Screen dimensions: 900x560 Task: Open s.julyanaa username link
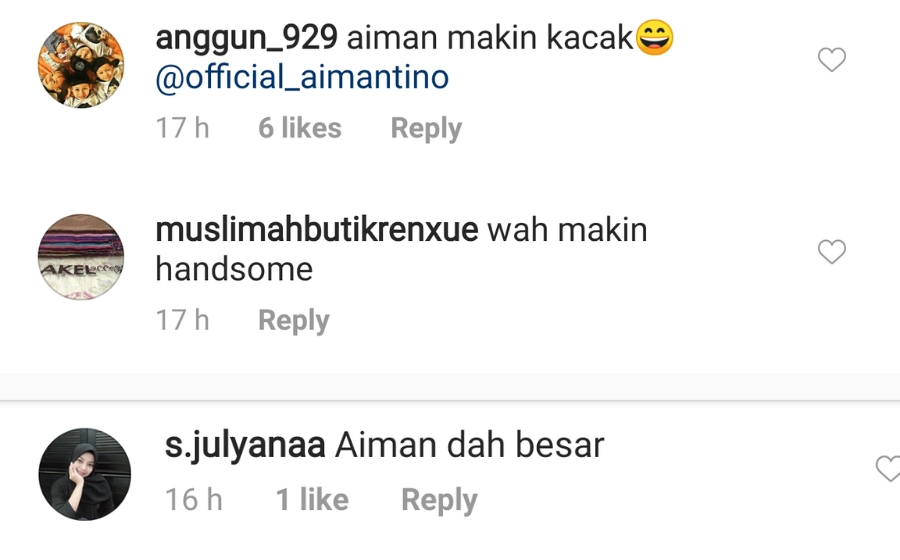coord(245,446)
